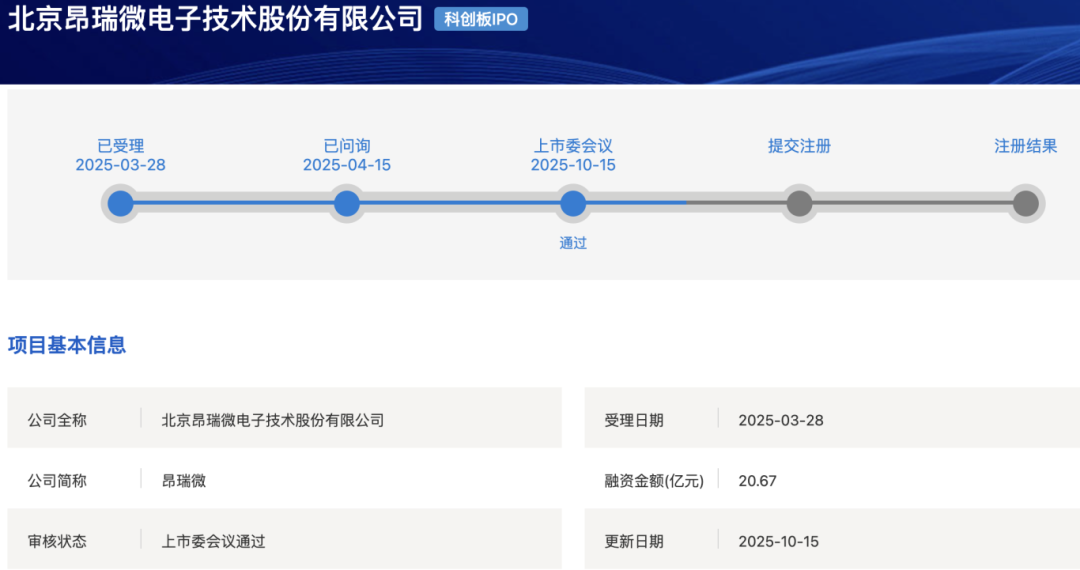Select the 受理日期 value 2025-03-28 in table
This screenshot has width=1080, height=570.
tap(781, 420)
